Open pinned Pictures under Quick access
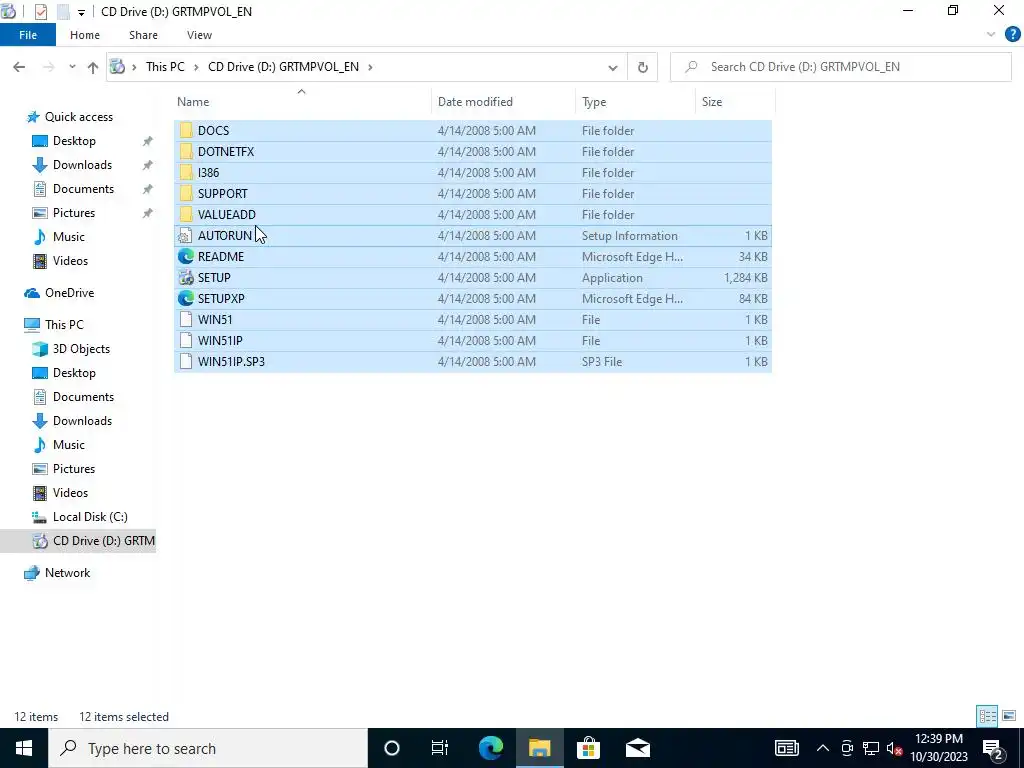 pos(74,213)
